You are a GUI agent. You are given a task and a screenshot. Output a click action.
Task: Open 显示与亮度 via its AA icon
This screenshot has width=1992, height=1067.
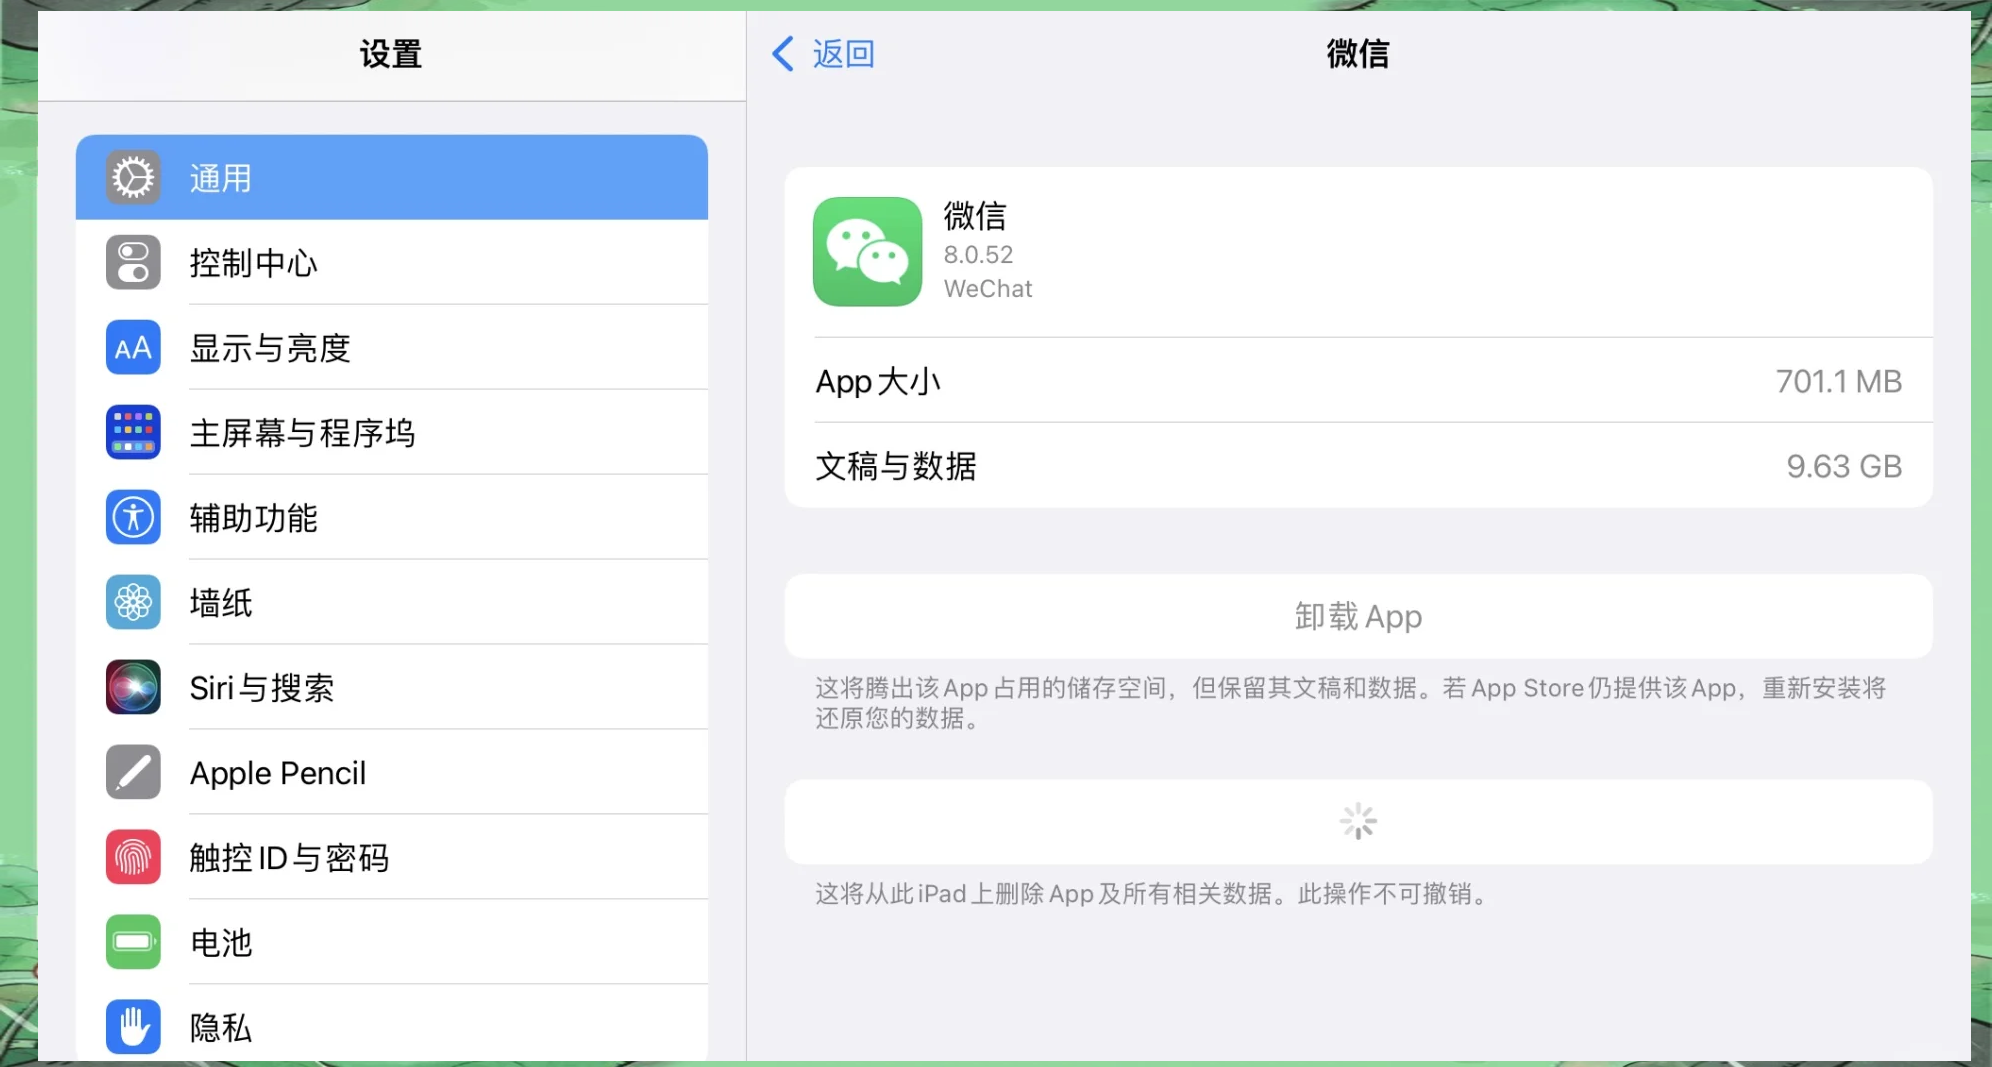coord(133,347)
